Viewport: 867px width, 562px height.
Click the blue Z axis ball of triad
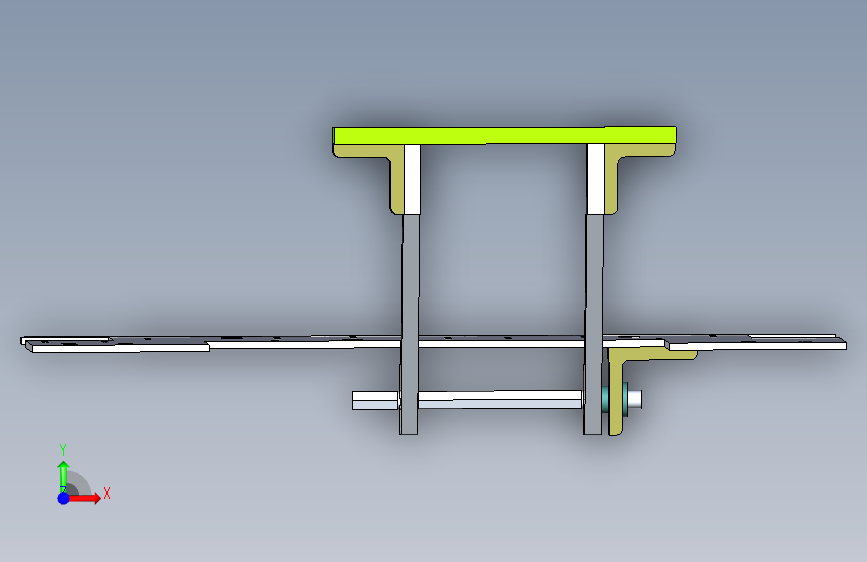(63, 498)
